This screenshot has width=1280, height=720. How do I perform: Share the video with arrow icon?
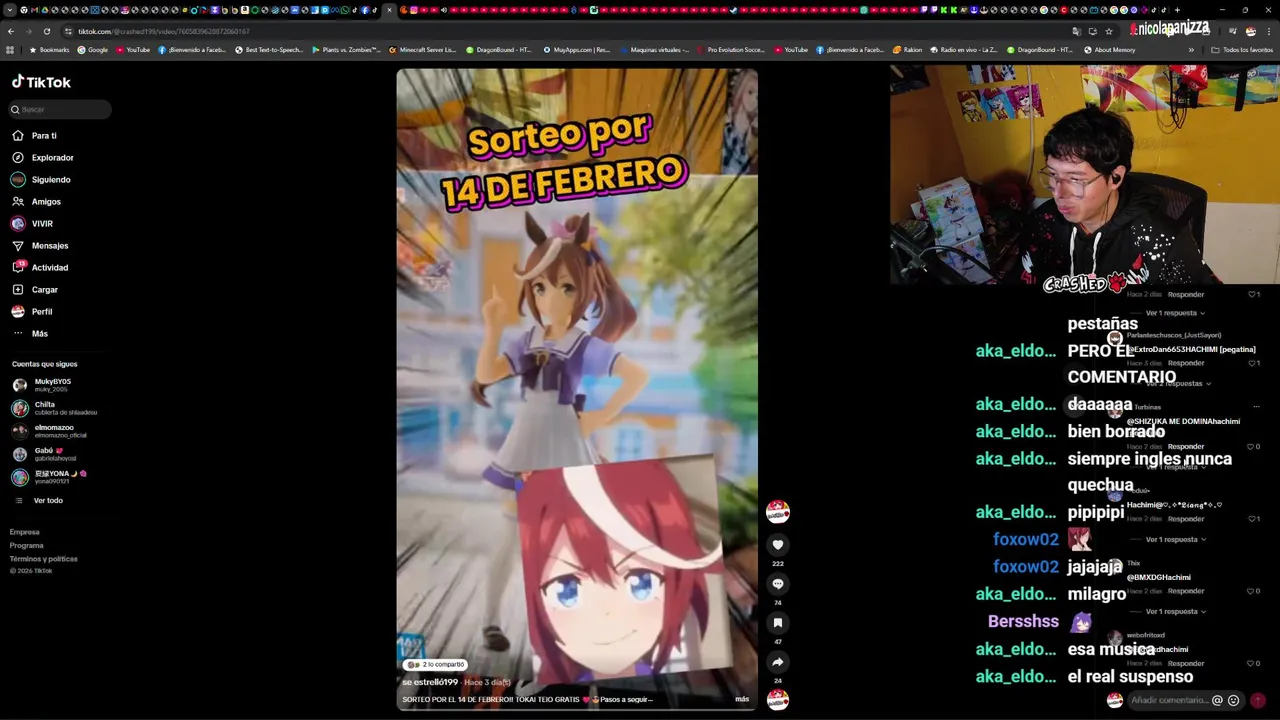coord(777,661)
